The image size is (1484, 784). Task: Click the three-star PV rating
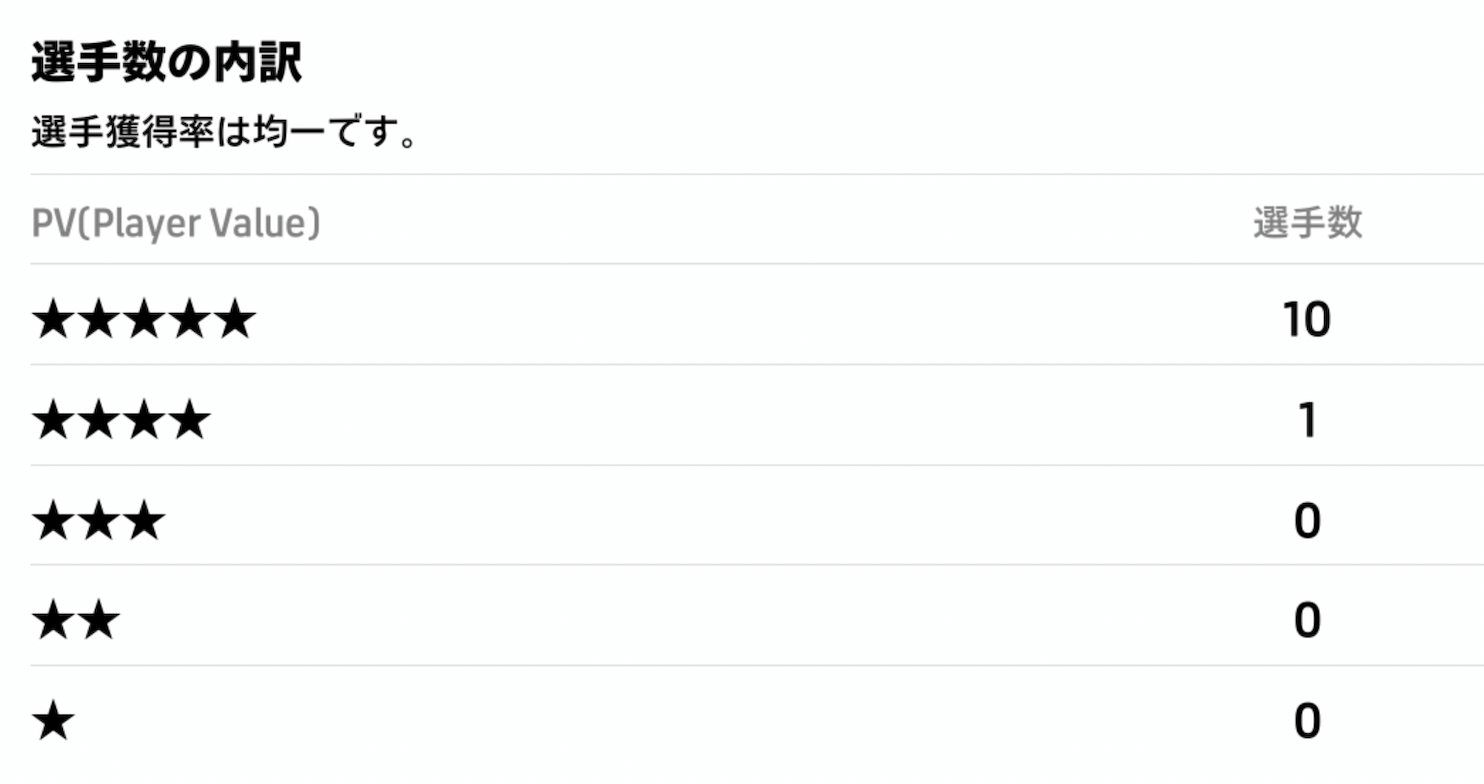(98, 521)
